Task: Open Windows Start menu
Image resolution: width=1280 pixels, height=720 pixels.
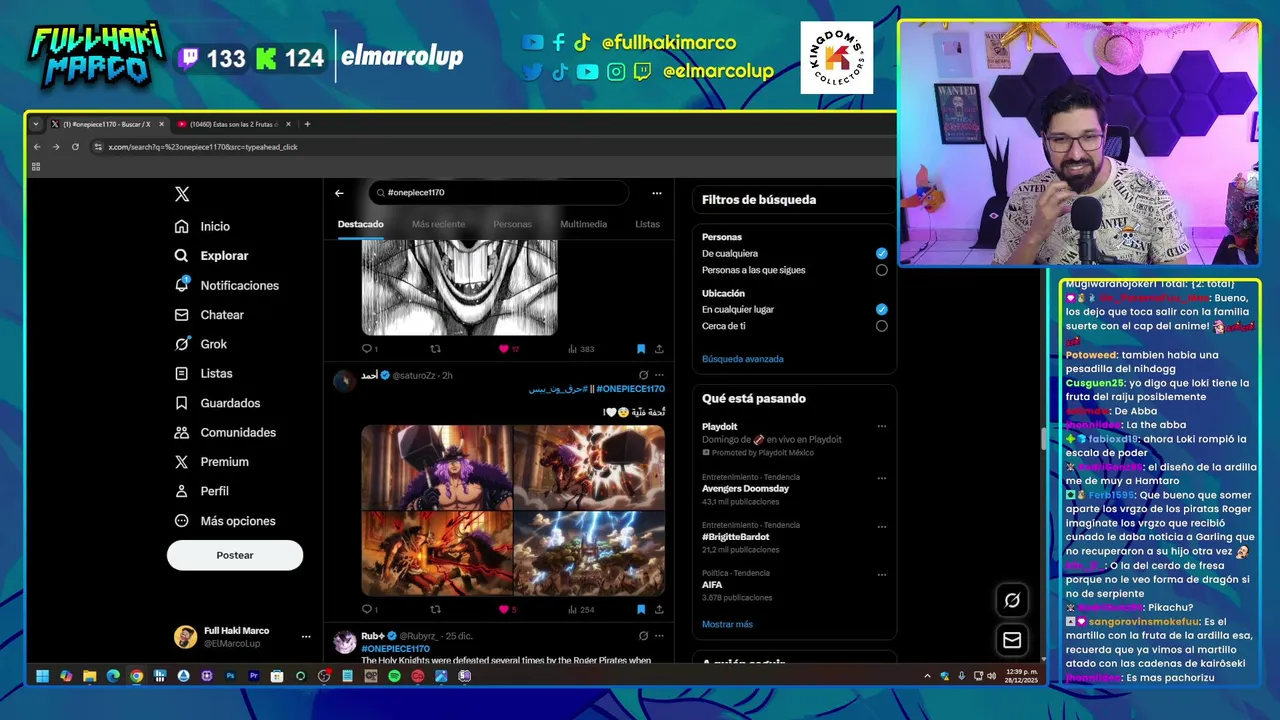Action: pos(43,676)
